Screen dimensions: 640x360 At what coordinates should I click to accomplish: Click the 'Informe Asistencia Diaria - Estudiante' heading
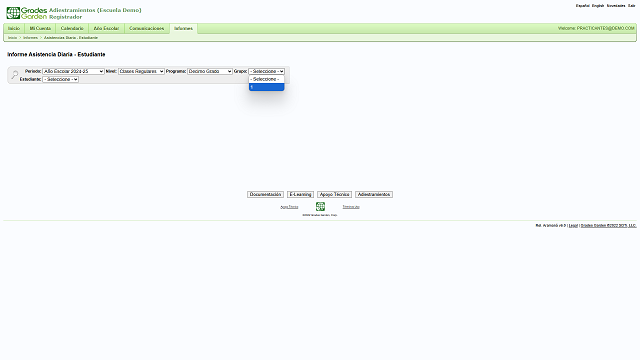(56, 54)
